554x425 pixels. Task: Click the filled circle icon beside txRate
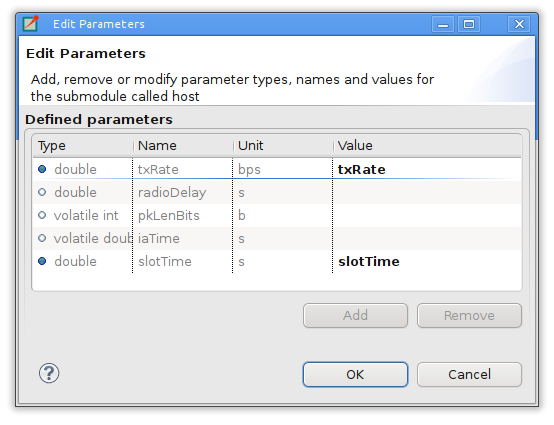pos(42,169)
